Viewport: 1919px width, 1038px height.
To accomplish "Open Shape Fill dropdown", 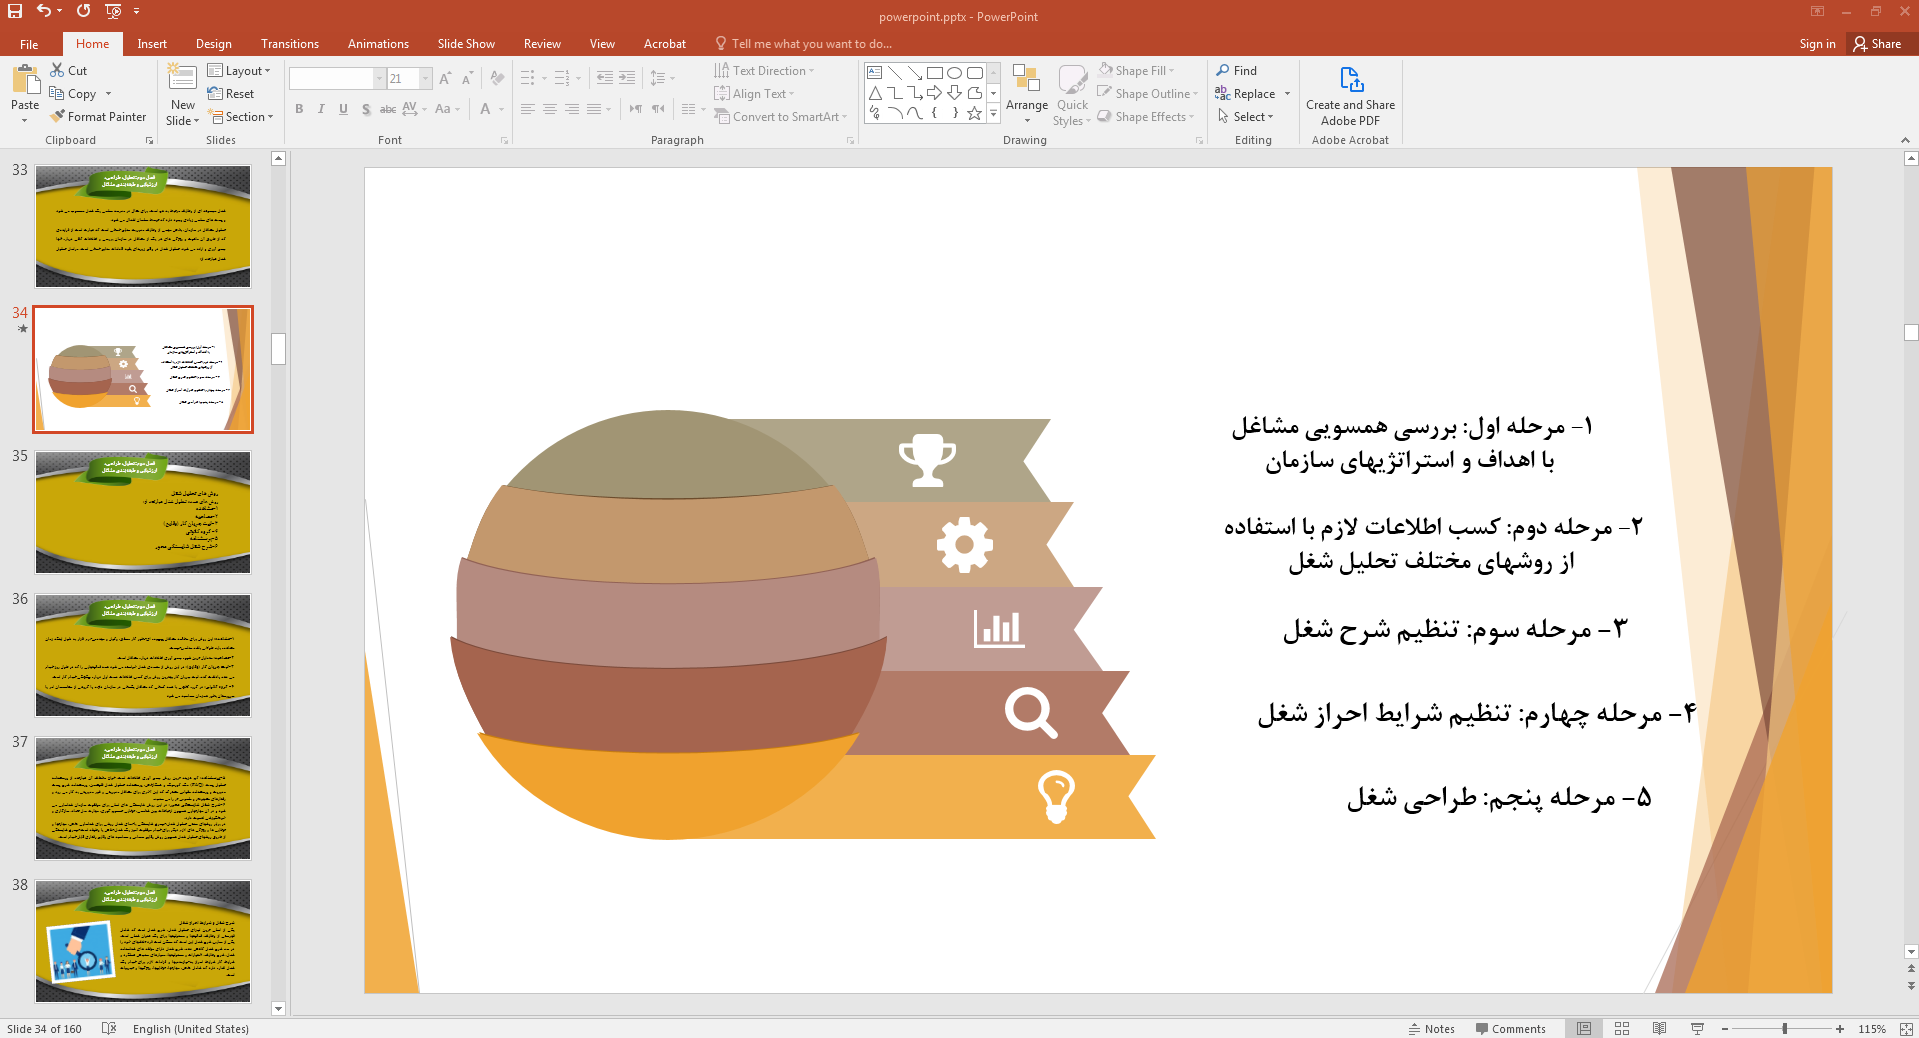I will [x=1136, y=71].
